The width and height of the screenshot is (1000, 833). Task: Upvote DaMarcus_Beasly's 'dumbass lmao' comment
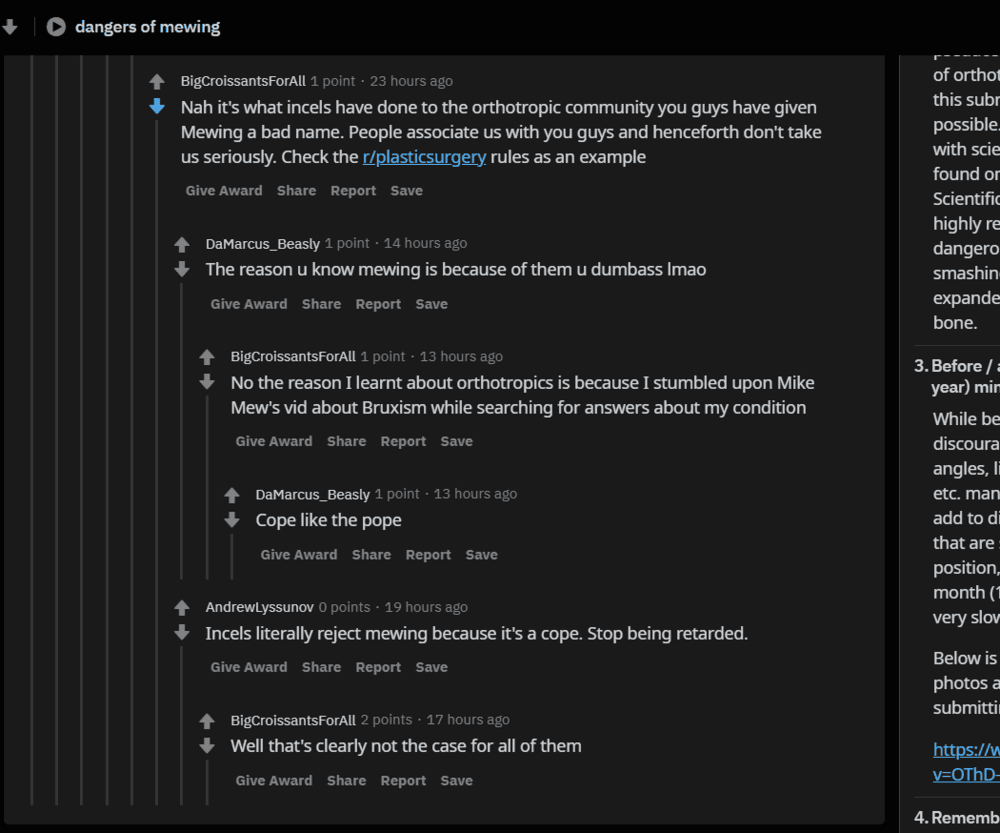(182, 244)
